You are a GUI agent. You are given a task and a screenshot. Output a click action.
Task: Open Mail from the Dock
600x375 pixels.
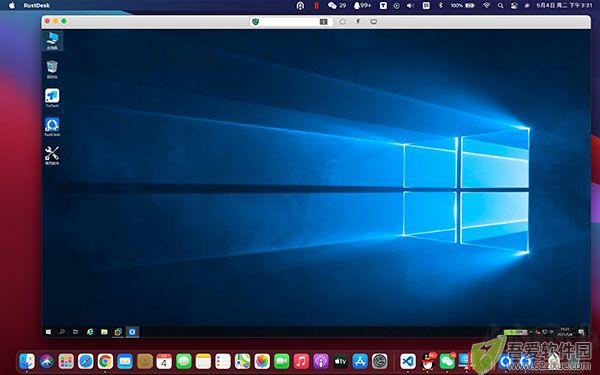(x=125, y=361)
